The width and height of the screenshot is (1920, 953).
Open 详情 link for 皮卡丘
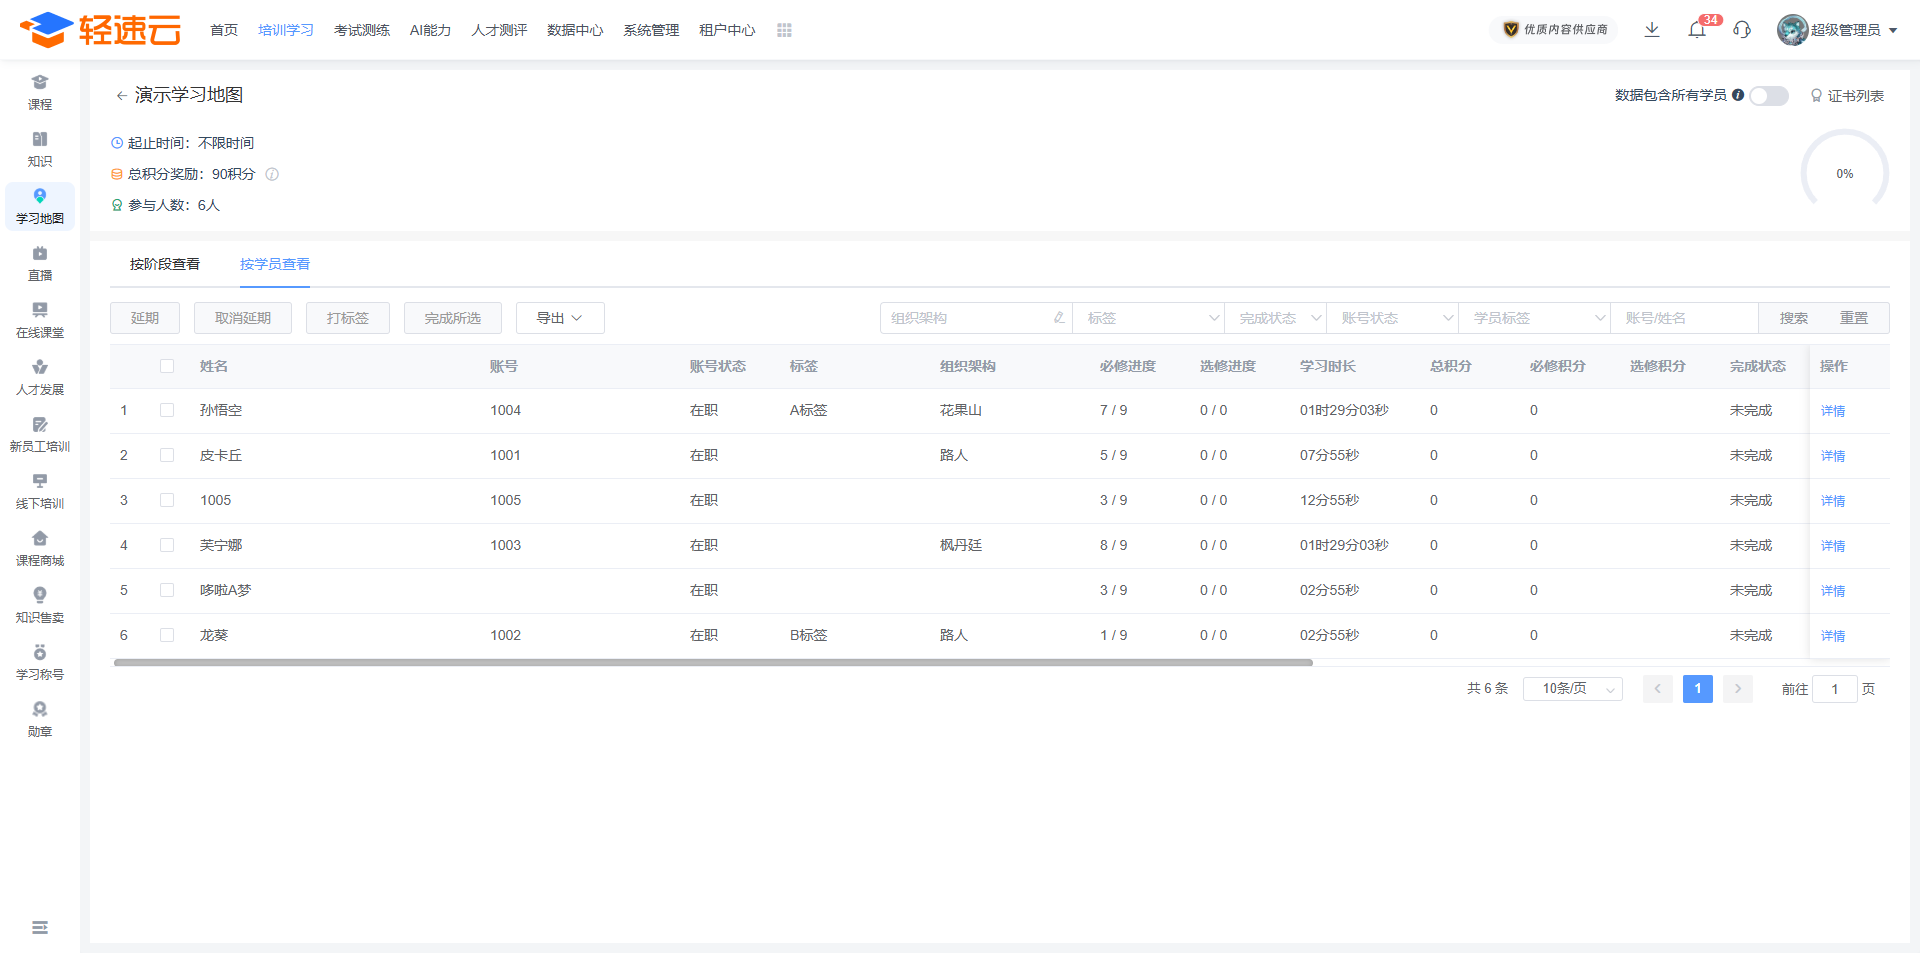point(1832,456)
